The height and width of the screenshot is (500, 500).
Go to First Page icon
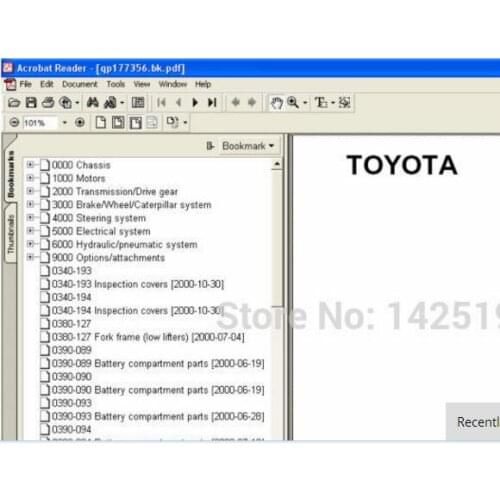pos(162,103)
